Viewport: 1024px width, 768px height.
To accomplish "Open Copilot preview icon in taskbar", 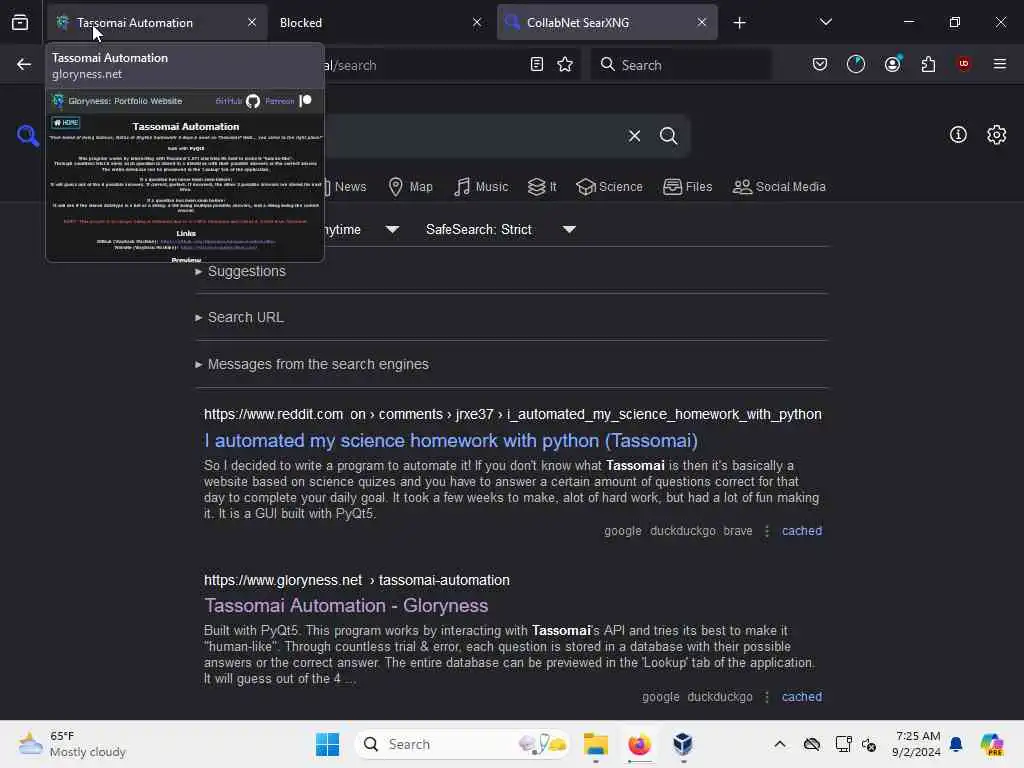I will point(992,744).
